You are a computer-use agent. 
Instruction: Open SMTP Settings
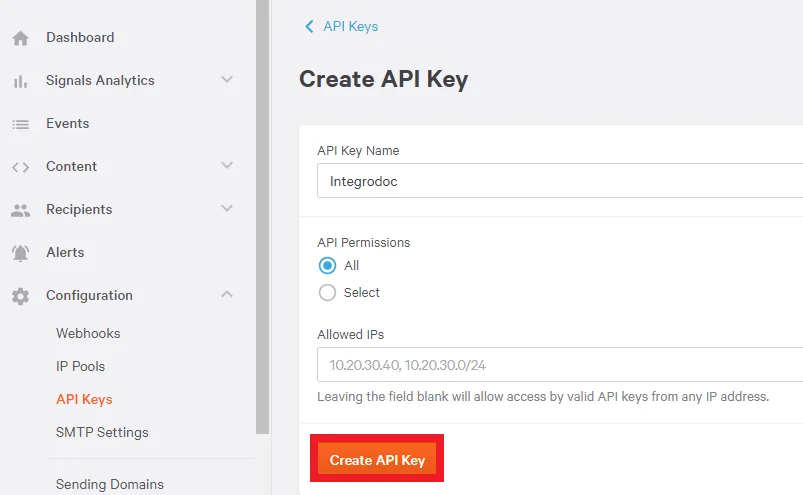[102, 433]
